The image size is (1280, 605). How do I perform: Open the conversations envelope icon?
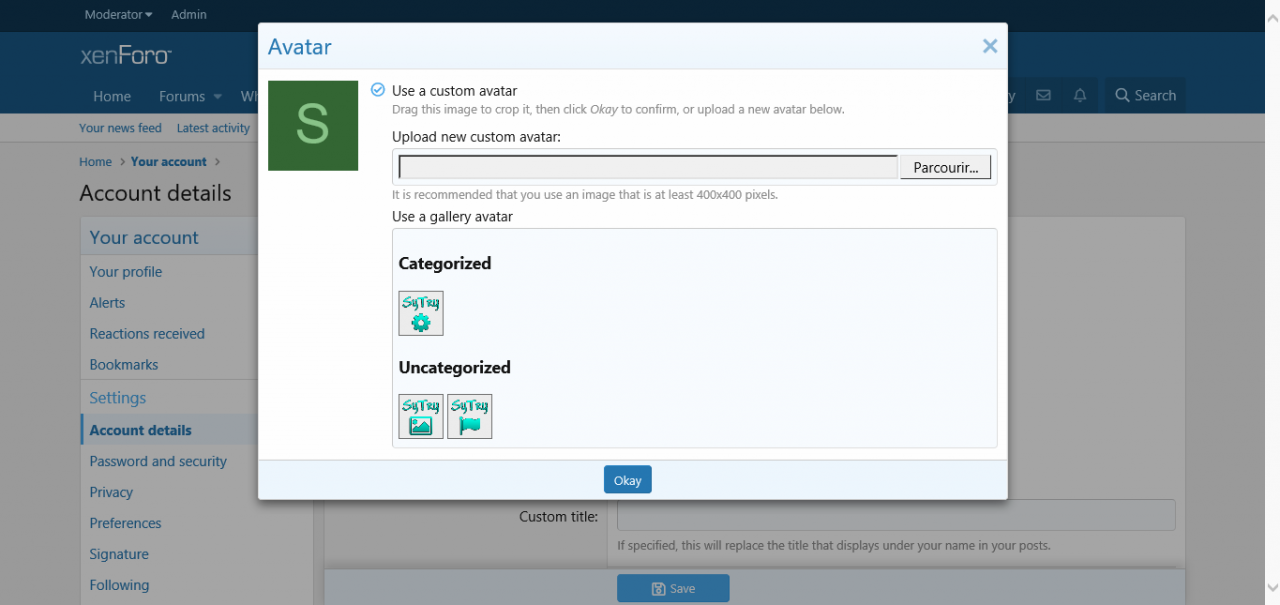pyautogui.click(x=1043, y=96)
